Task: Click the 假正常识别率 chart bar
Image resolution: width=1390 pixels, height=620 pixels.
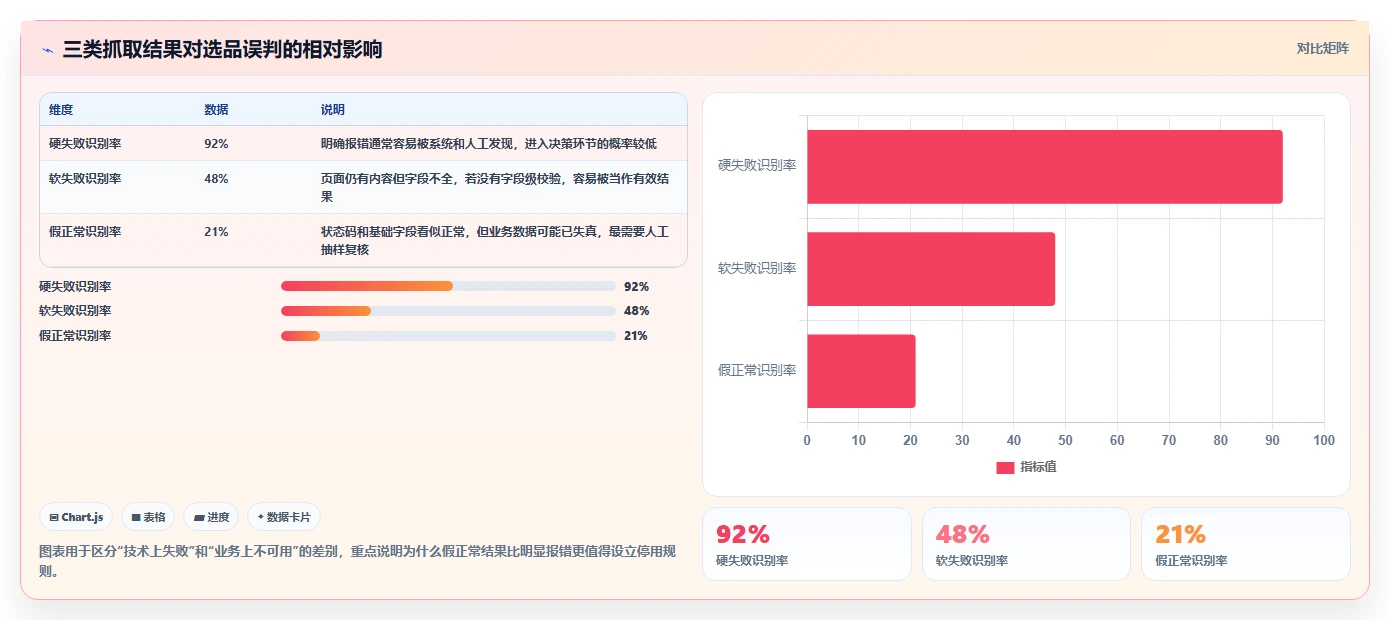Action: coord(861,371)
